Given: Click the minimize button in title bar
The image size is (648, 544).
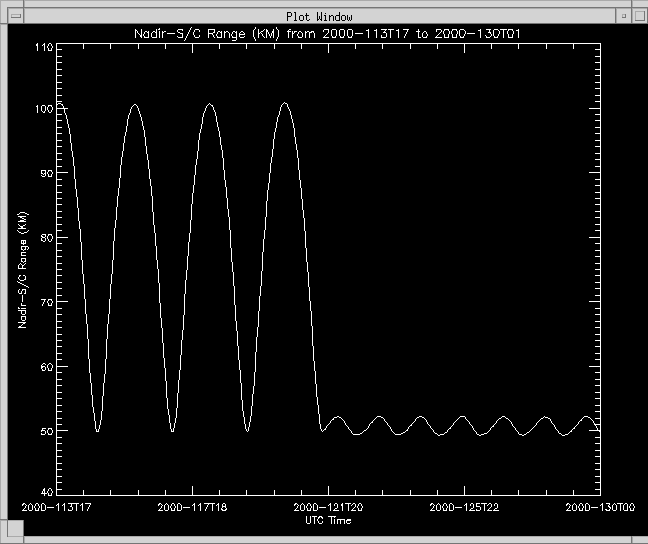Looking at the screenshot, I should click(621, 15).
